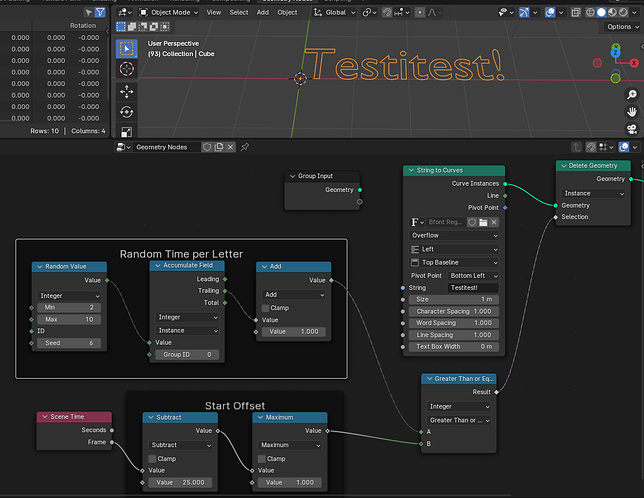
Task: Open the viewport Select menu
Action: [239, 13]
